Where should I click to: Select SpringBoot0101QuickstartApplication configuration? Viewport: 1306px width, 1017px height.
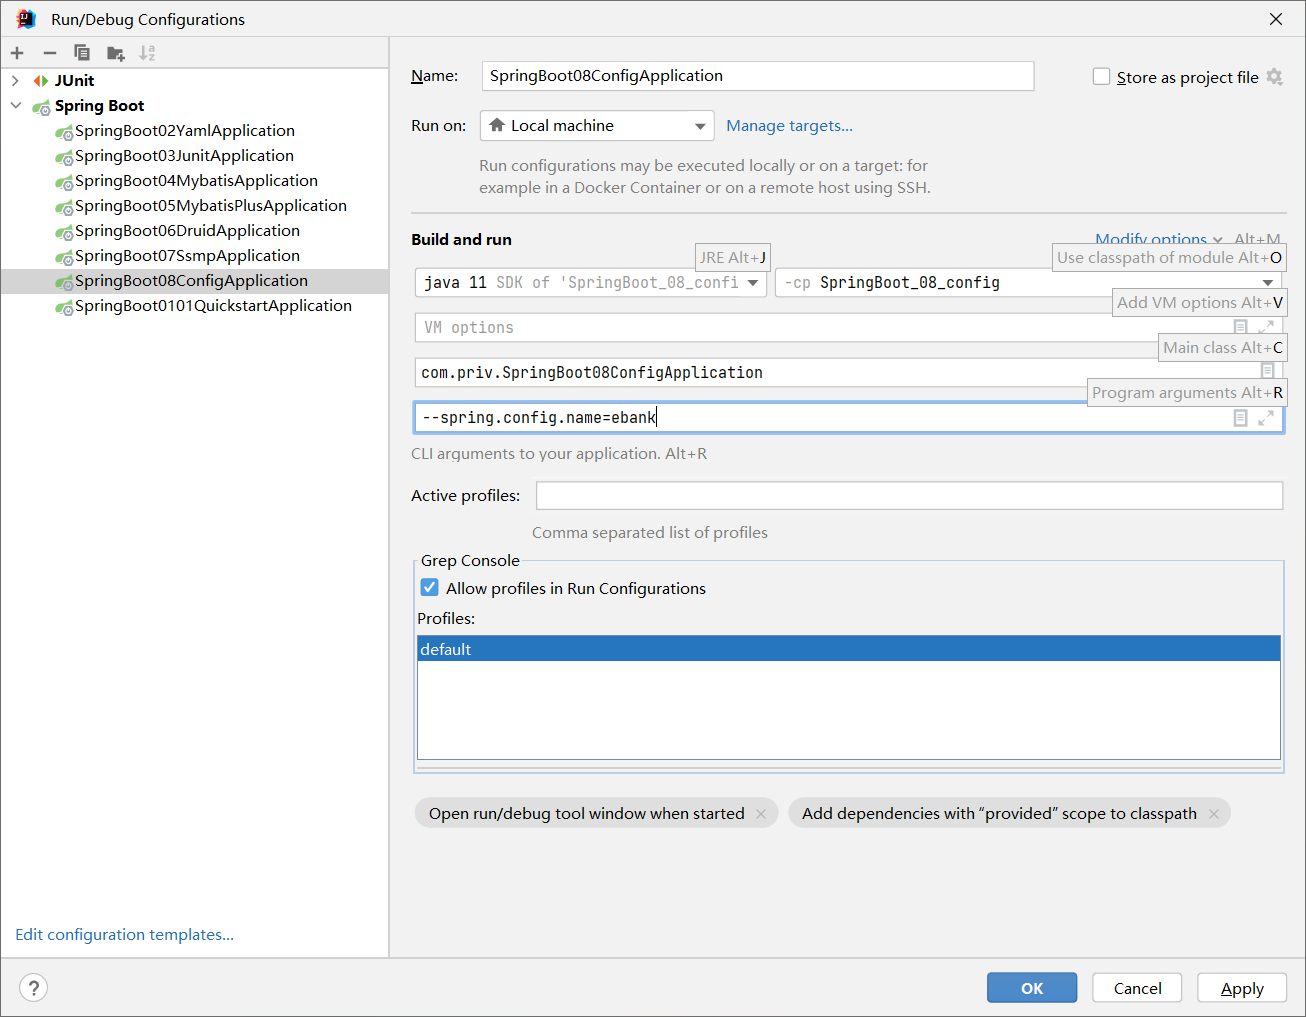point(213,306)
